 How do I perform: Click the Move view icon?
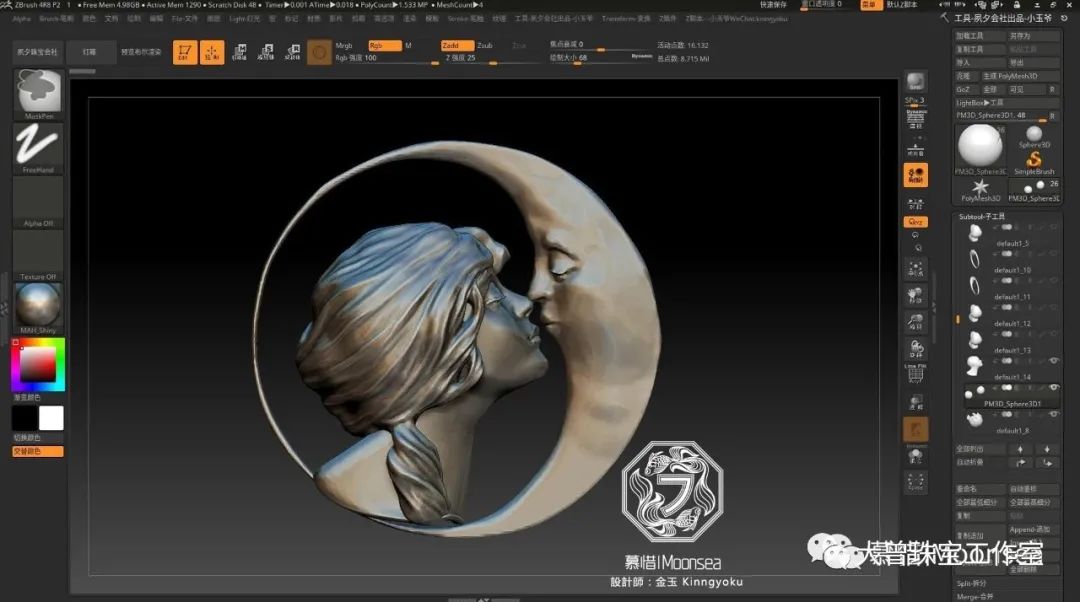pos(915,295)
